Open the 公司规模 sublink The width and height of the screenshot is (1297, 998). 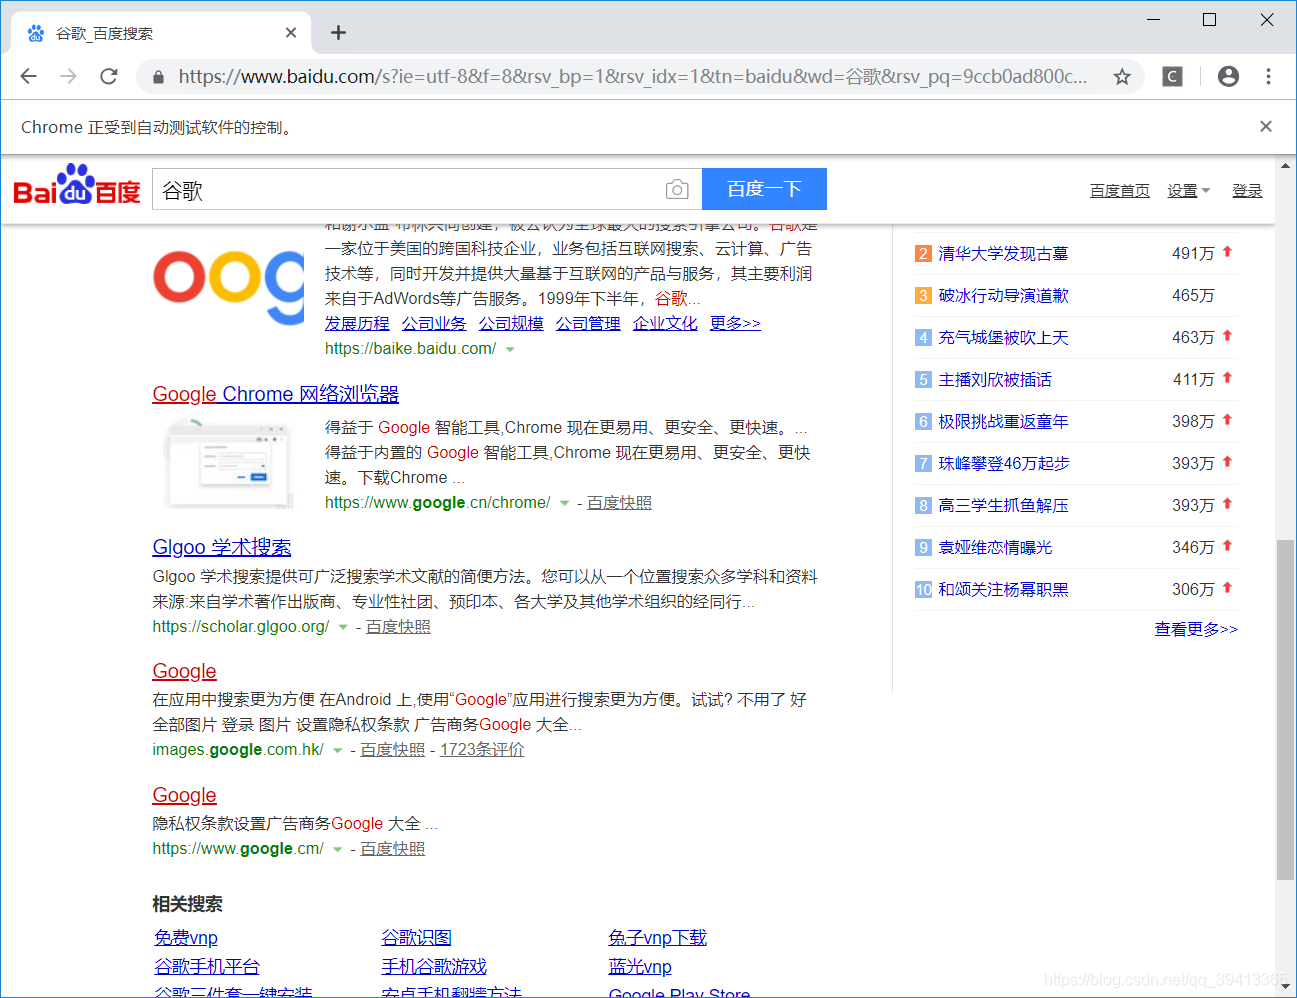tap(511, 323)
